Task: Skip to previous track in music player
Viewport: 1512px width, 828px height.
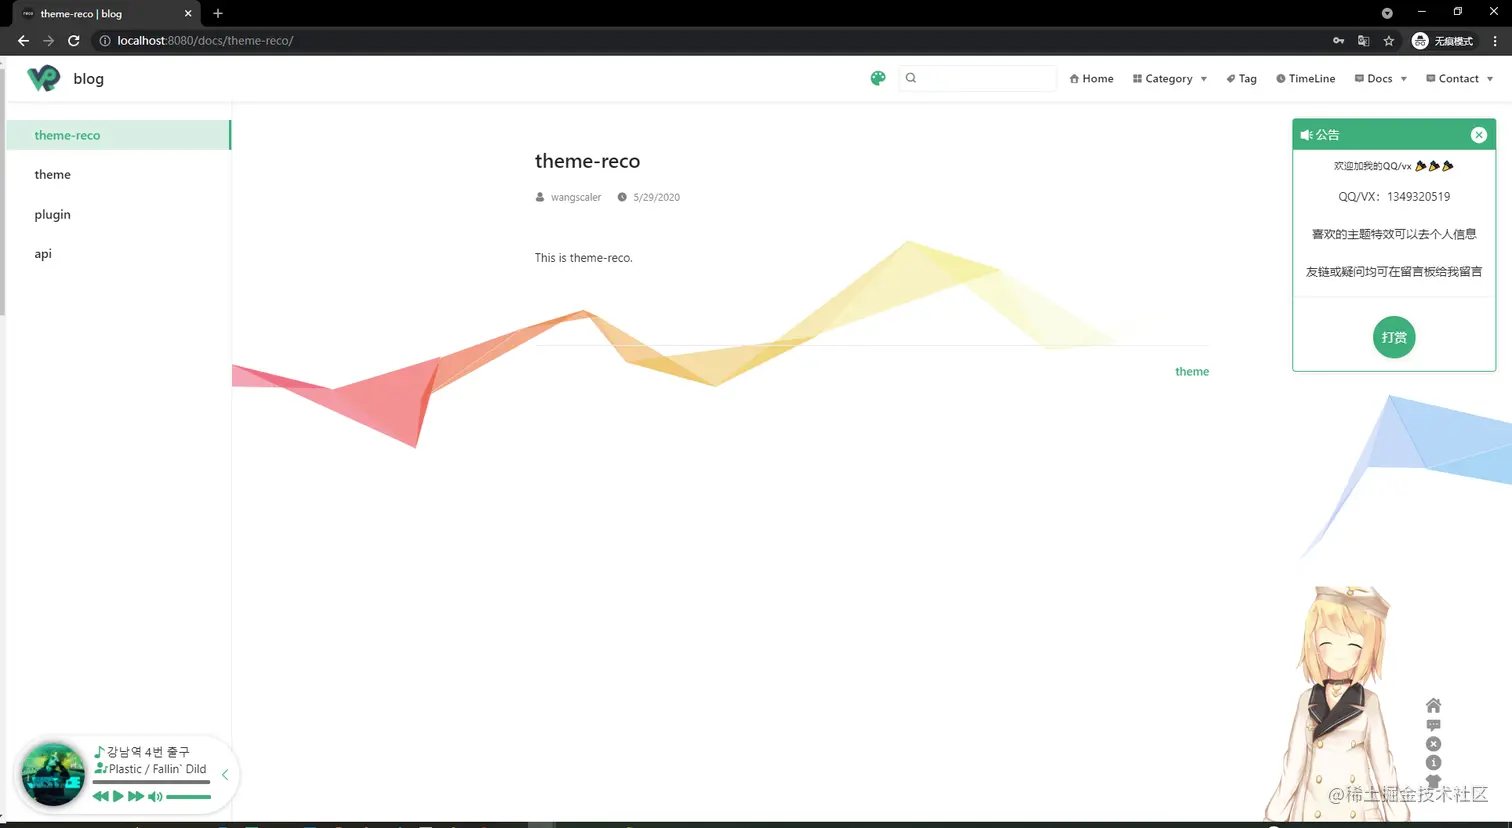Action: (x=100, y=796)
